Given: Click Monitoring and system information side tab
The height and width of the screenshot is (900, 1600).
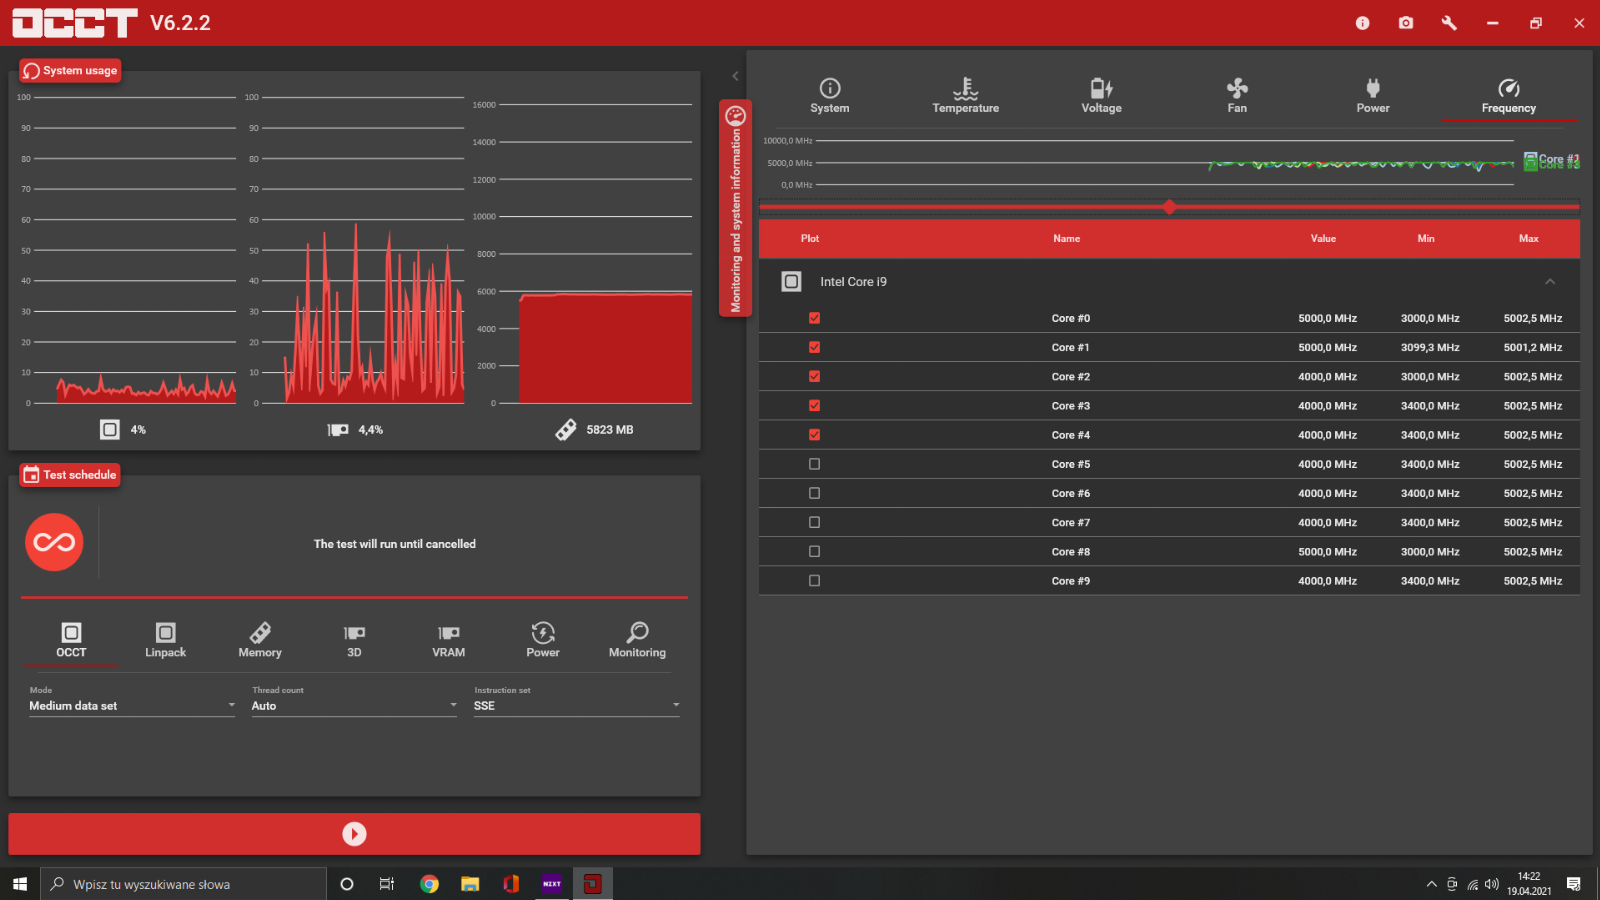Looking at the screenshot, I should (735, 208).
